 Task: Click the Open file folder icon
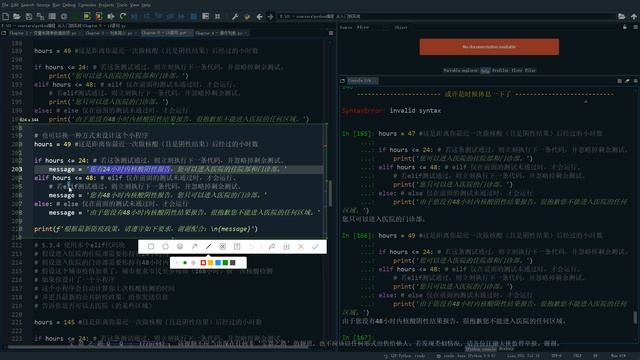pyautogui.click(x=17, y=16)
